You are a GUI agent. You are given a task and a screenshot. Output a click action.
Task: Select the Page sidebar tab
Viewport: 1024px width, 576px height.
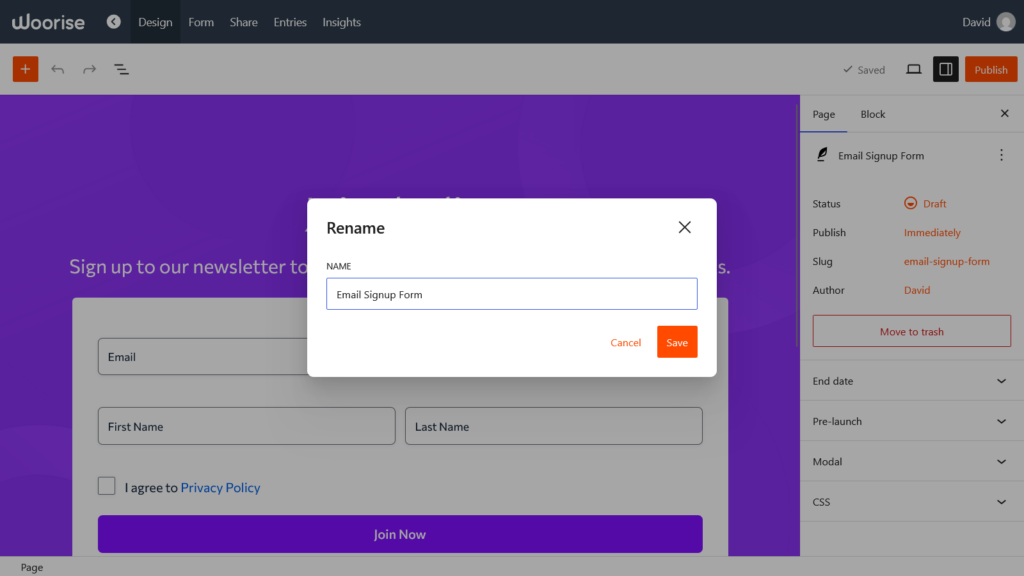coord(824,114)
